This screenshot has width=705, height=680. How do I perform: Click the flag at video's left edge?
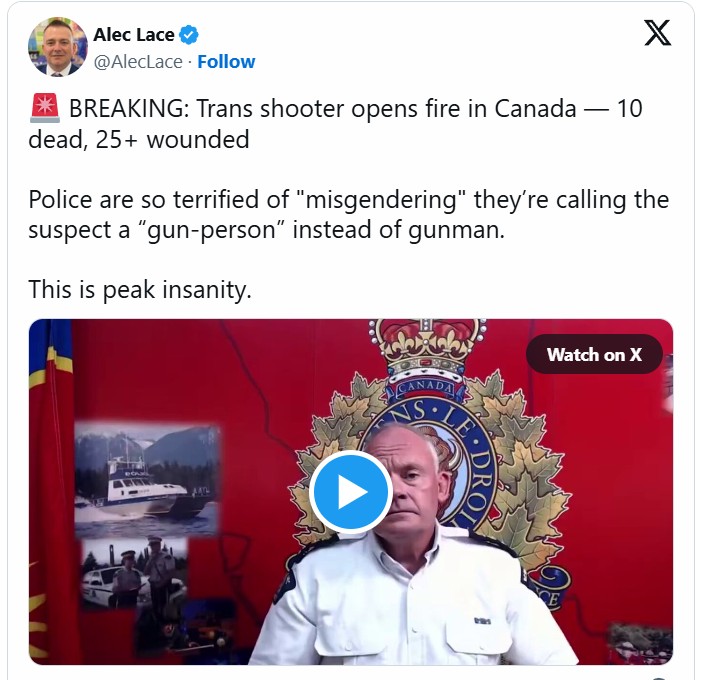(x=50, y=490)
